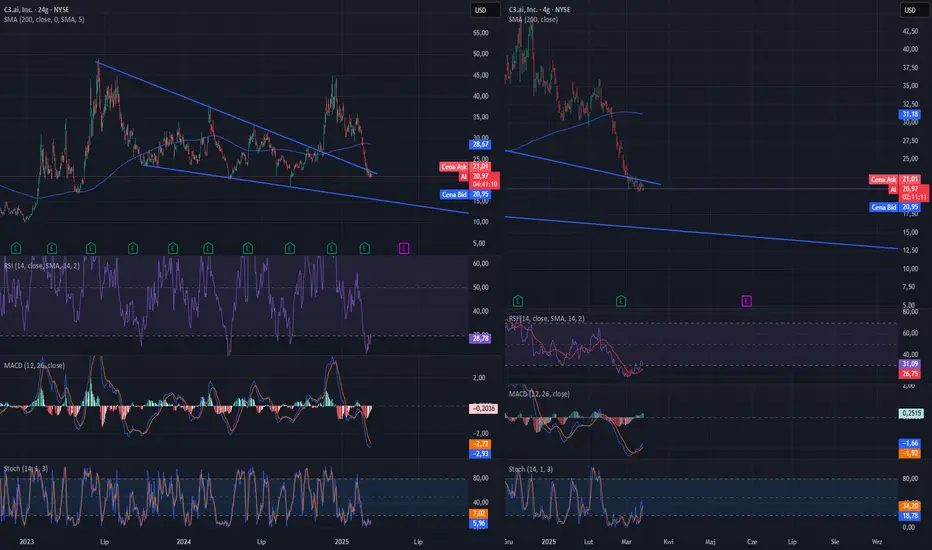Click the Kwi label on 4g time axis
This screenshot has height=550, width=932.
coord(668,542)
